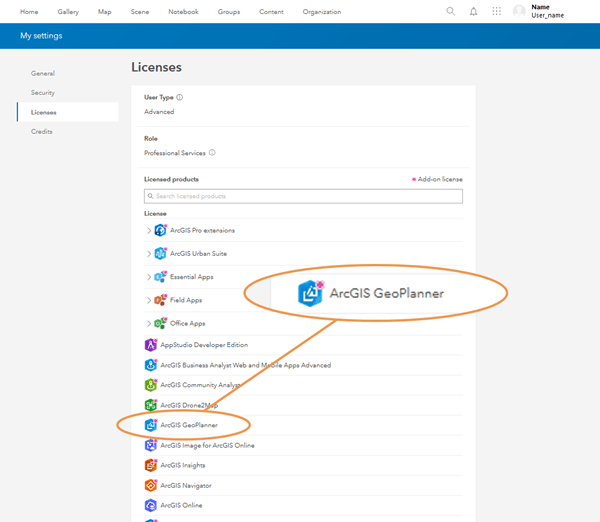Click the Search licensed products field
Screen dimensions: 600x522
tap(303, 196)
